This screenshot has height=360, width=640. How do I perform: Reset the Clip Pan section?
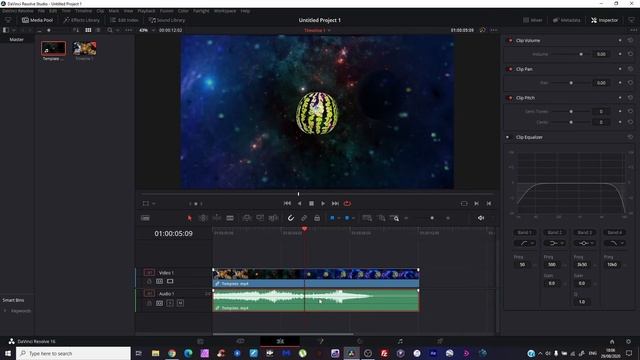[x=630, y=69]
